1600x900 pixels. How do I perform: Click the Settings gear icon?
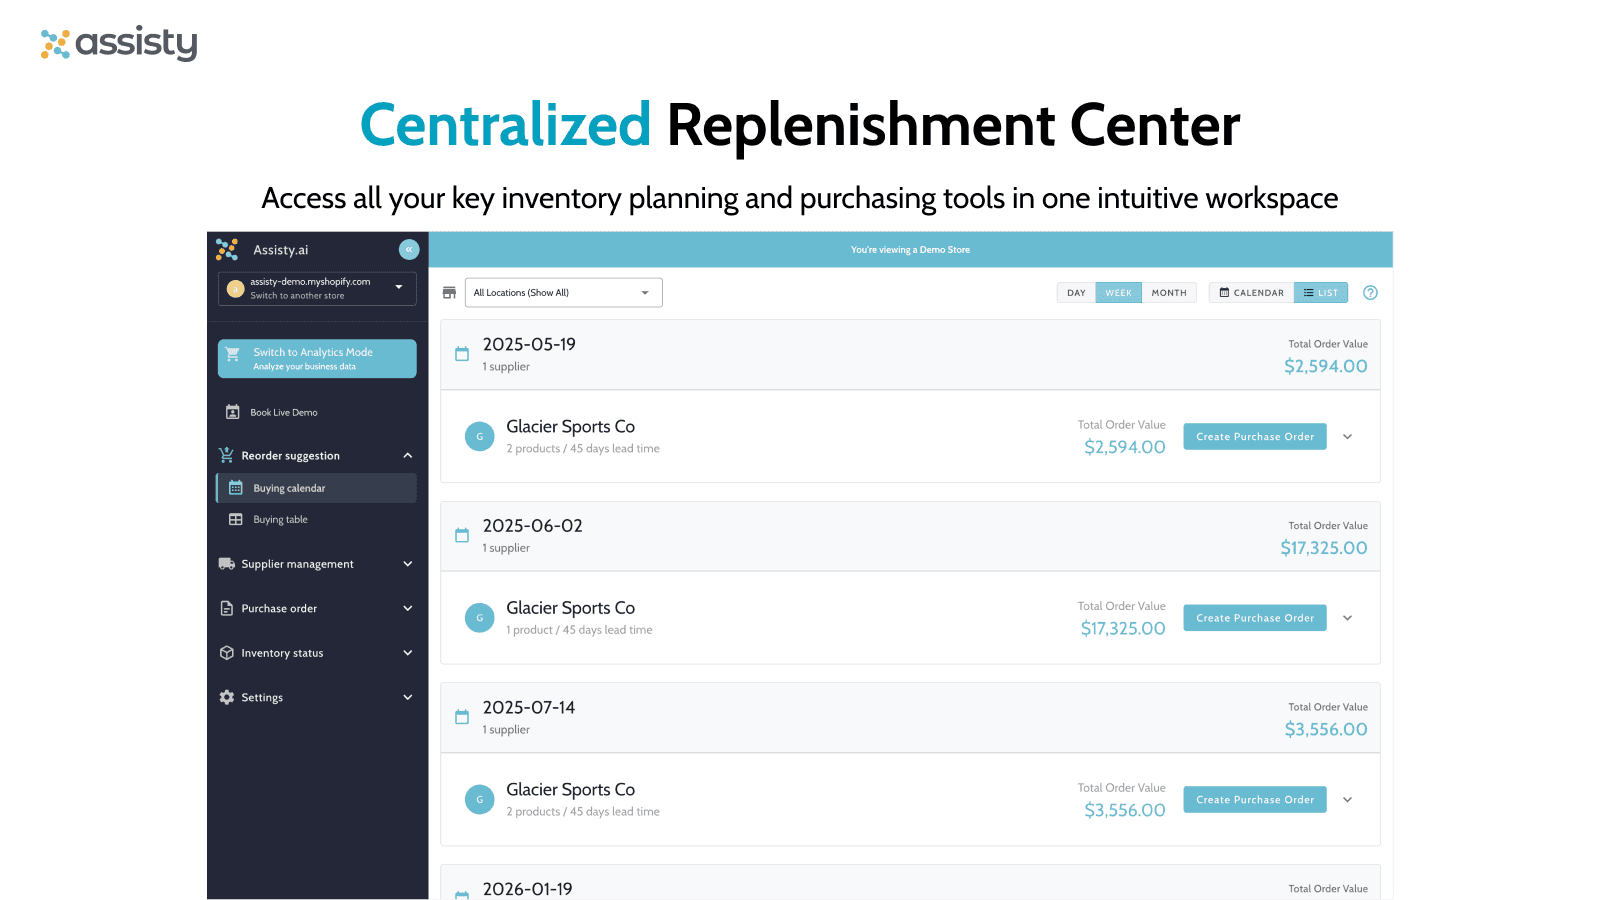click(x=227, y=697)
